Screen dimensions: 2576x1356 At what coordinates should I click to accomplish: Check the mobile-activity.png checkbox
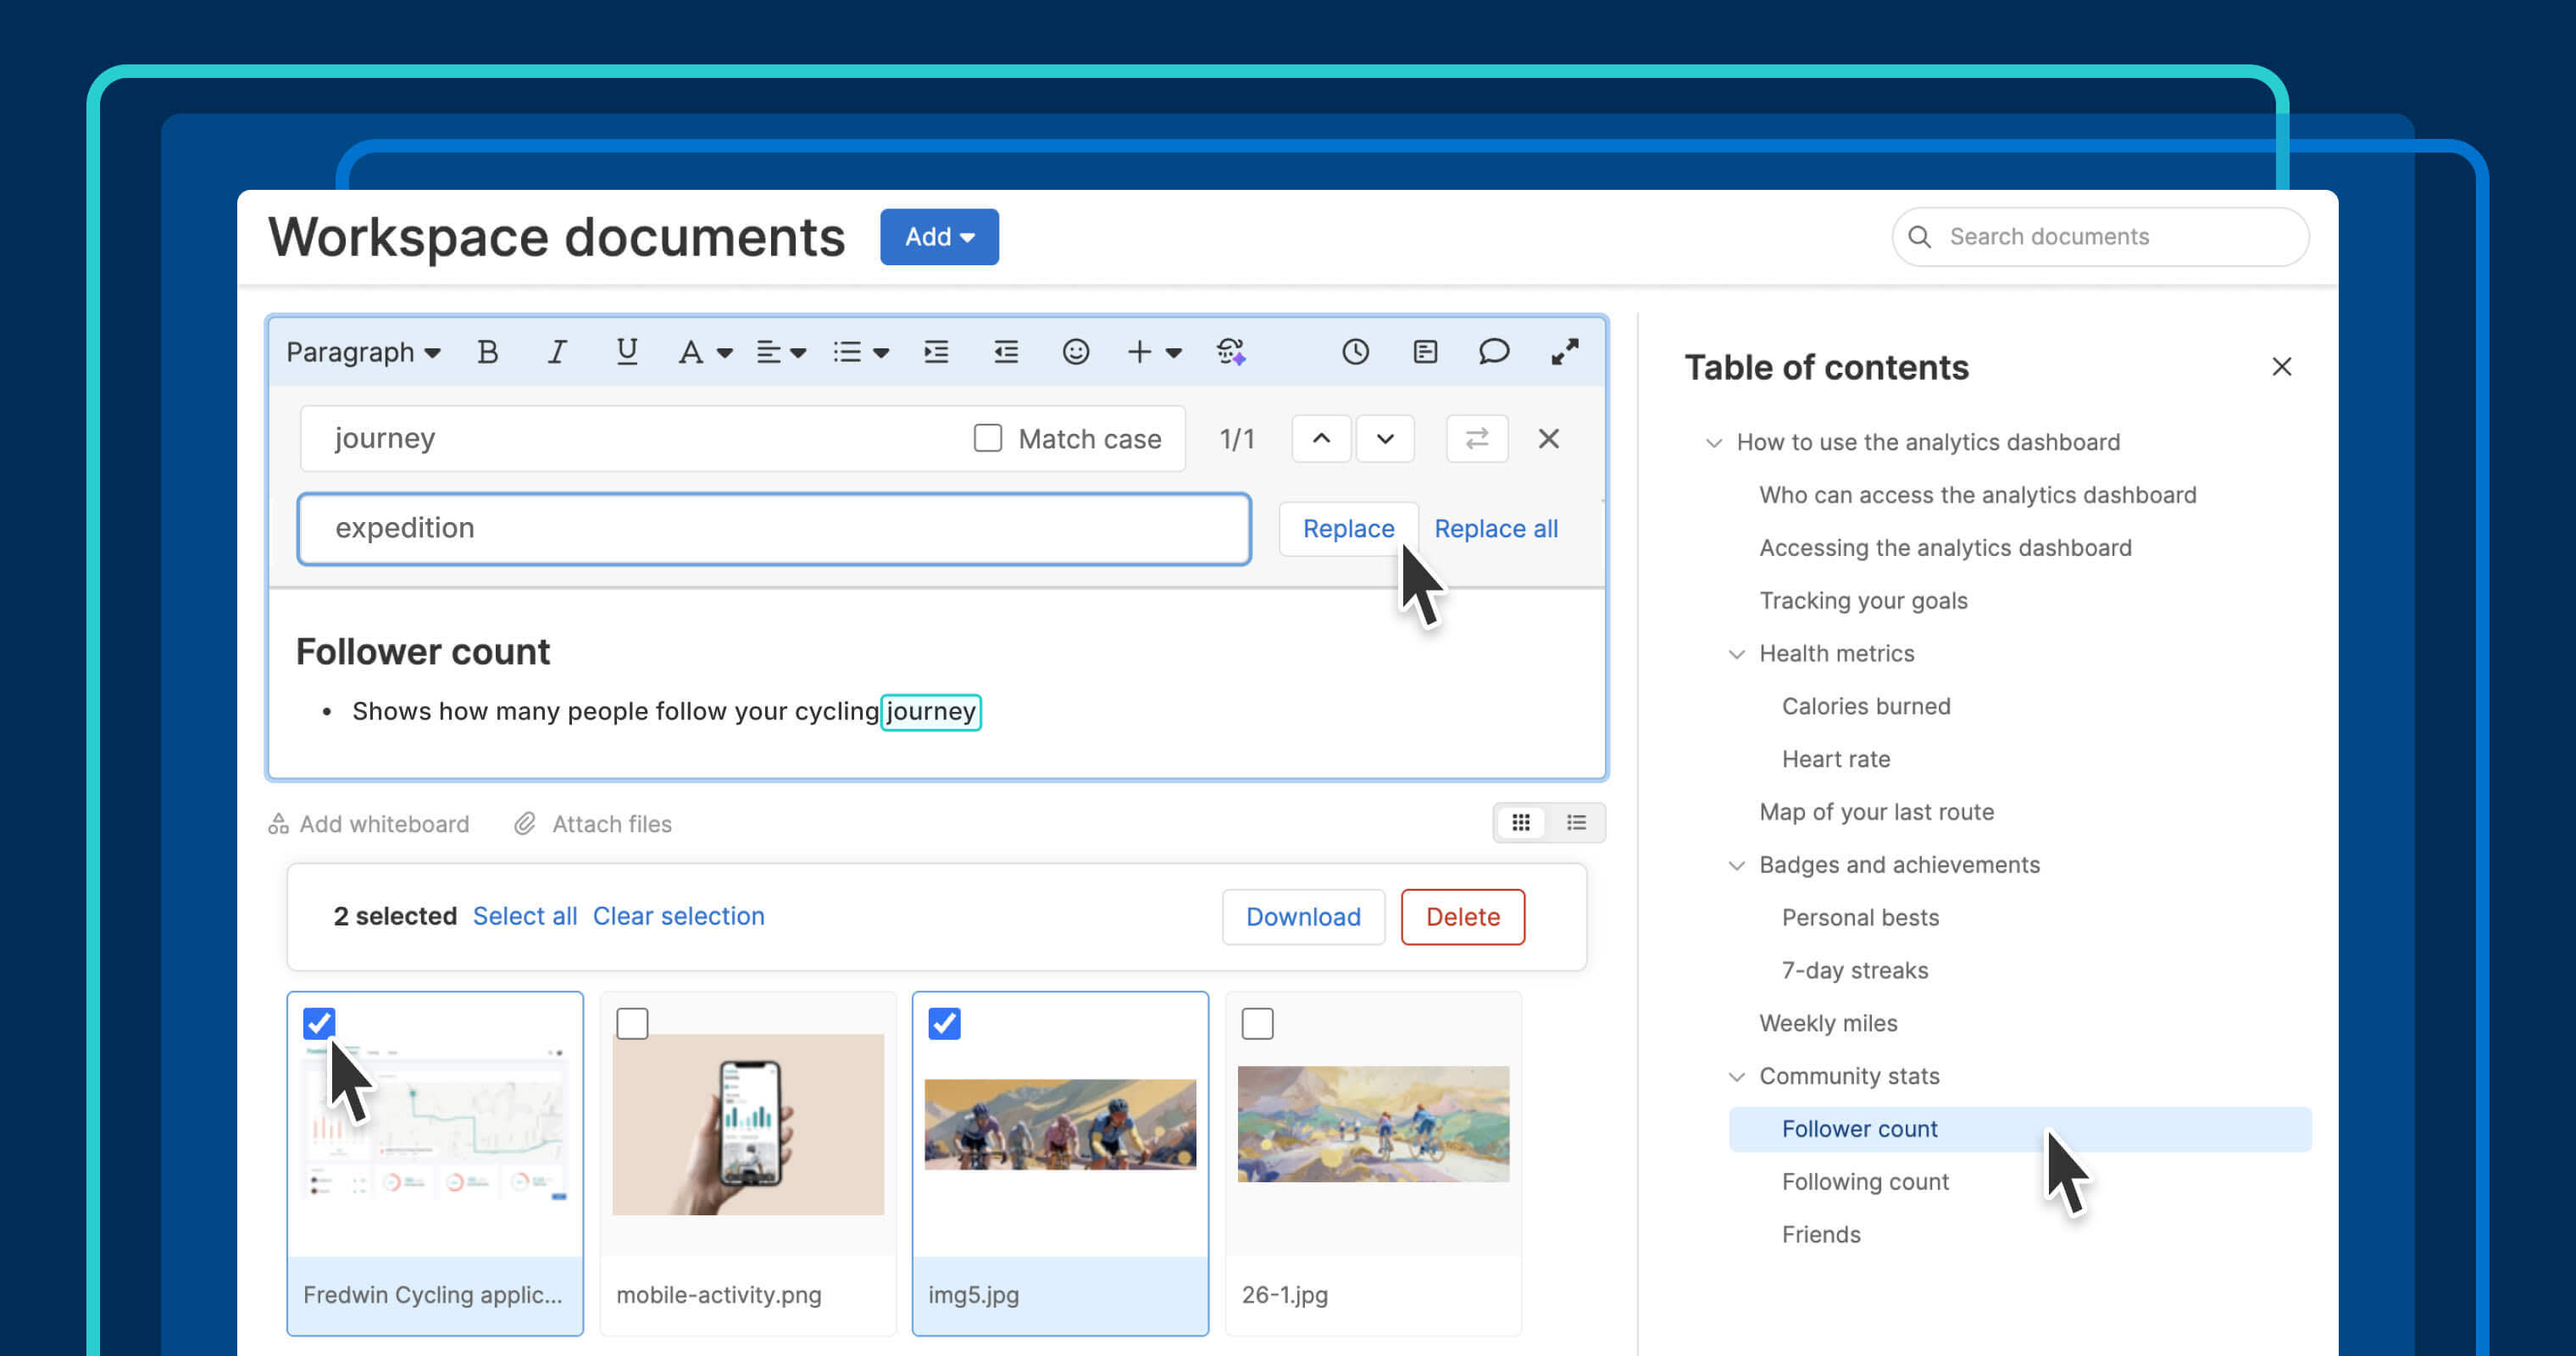coord(632,1023)
